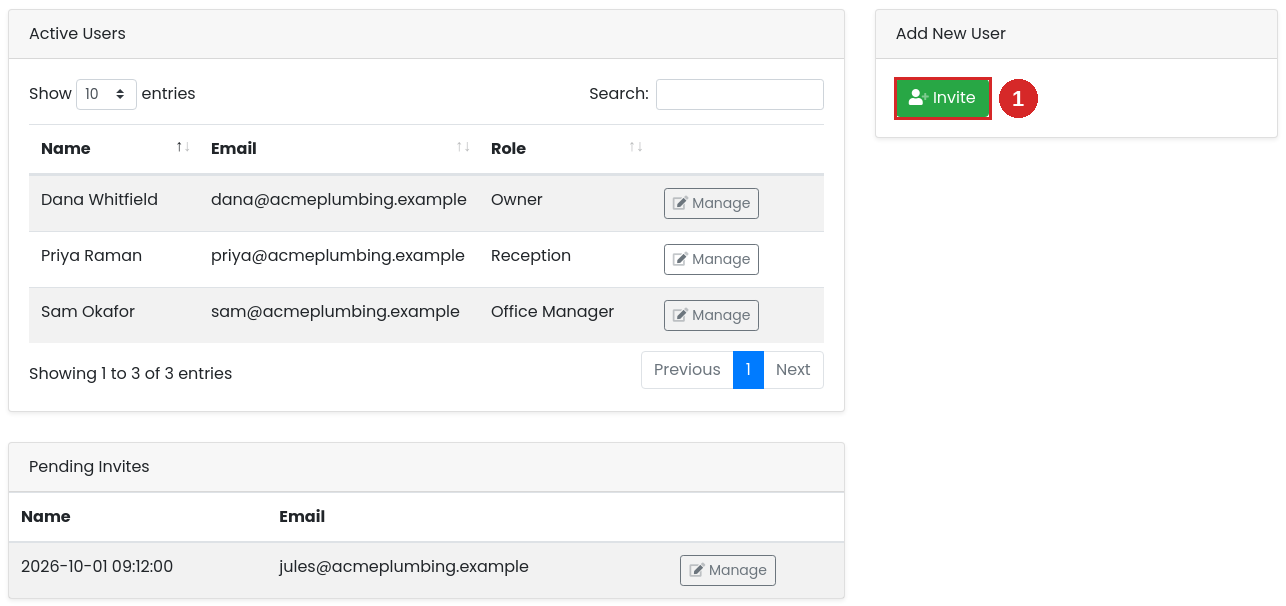Viewport: 1286px width, 606px height.
Task: Manage user Priya Raman
Action: click(x=711, y=259)
